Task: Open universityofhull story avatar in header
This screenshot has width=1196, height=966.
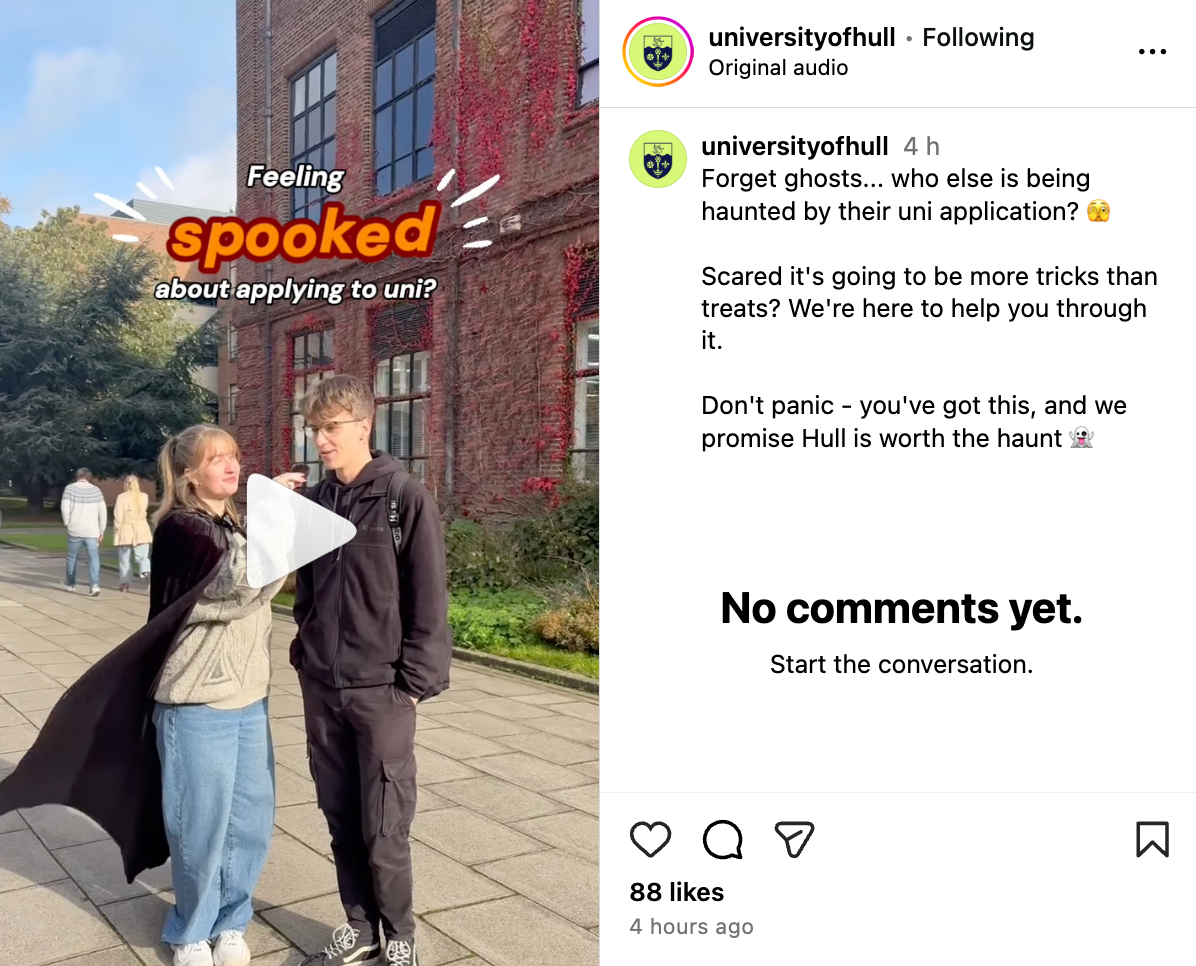Action: (x=658, y=52)
